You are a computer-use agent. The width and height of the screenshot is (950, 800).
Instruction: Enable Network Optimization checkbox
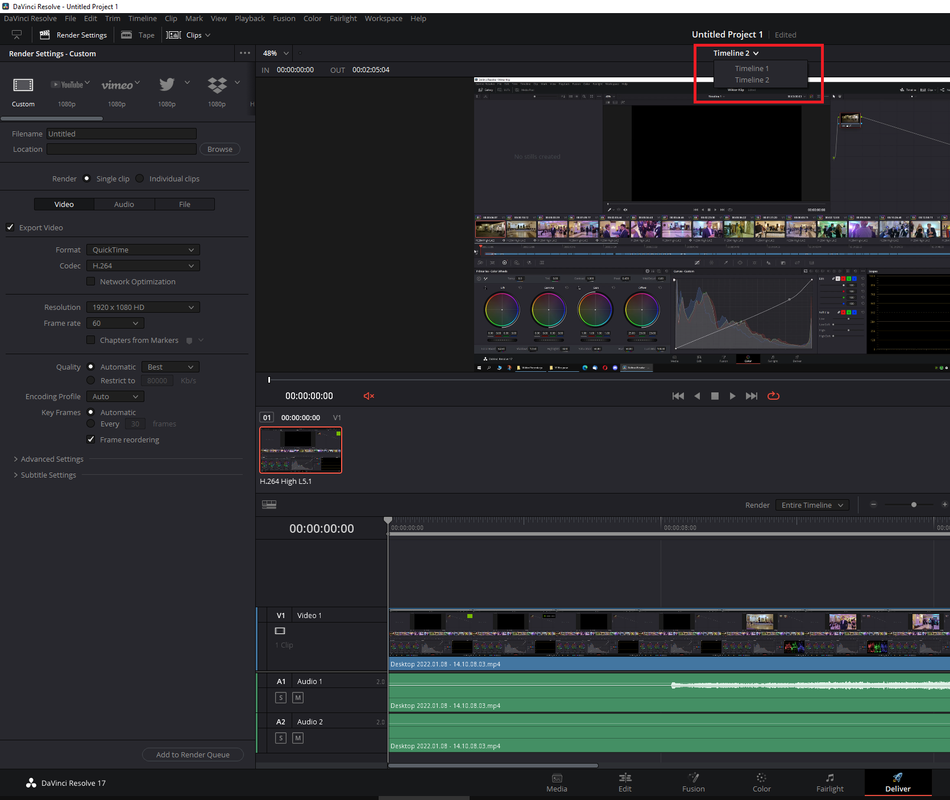(x=90, y=281)
